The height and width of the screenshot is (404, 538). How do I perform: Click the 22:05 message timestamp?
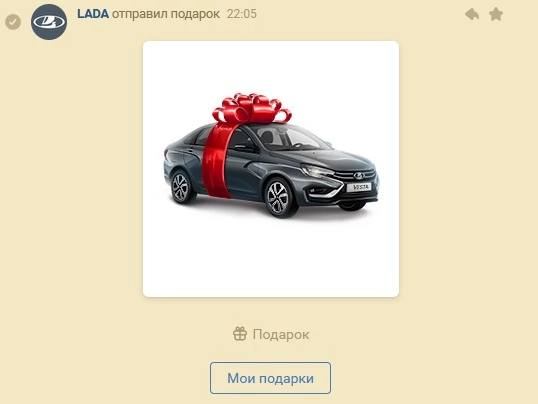click(x=242, y=14)
